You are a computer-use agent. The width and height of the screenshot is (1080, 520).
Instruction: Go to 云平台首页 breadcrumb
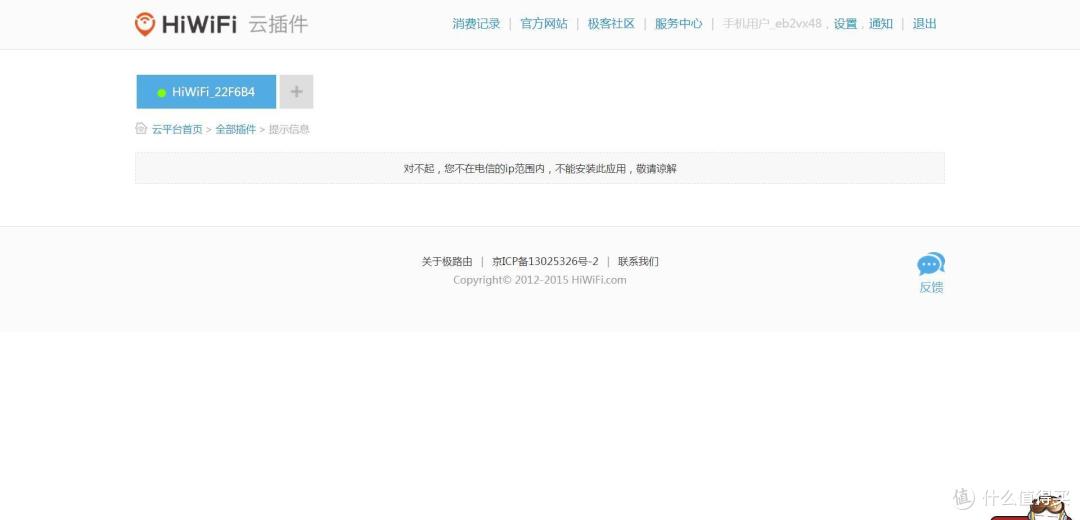[177, 129]
